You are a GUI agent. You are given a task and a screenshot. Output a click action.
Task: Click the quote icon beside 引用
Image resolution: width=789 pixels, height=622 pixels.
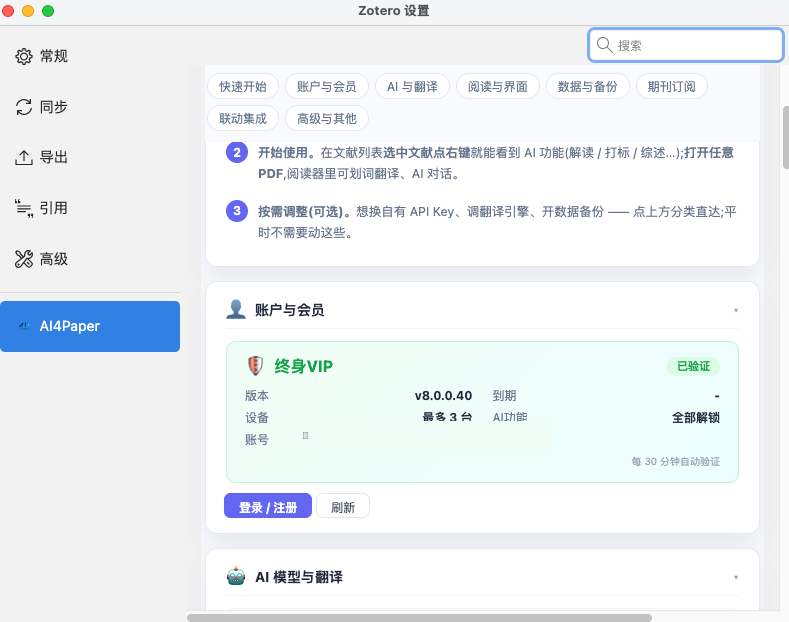24,208
